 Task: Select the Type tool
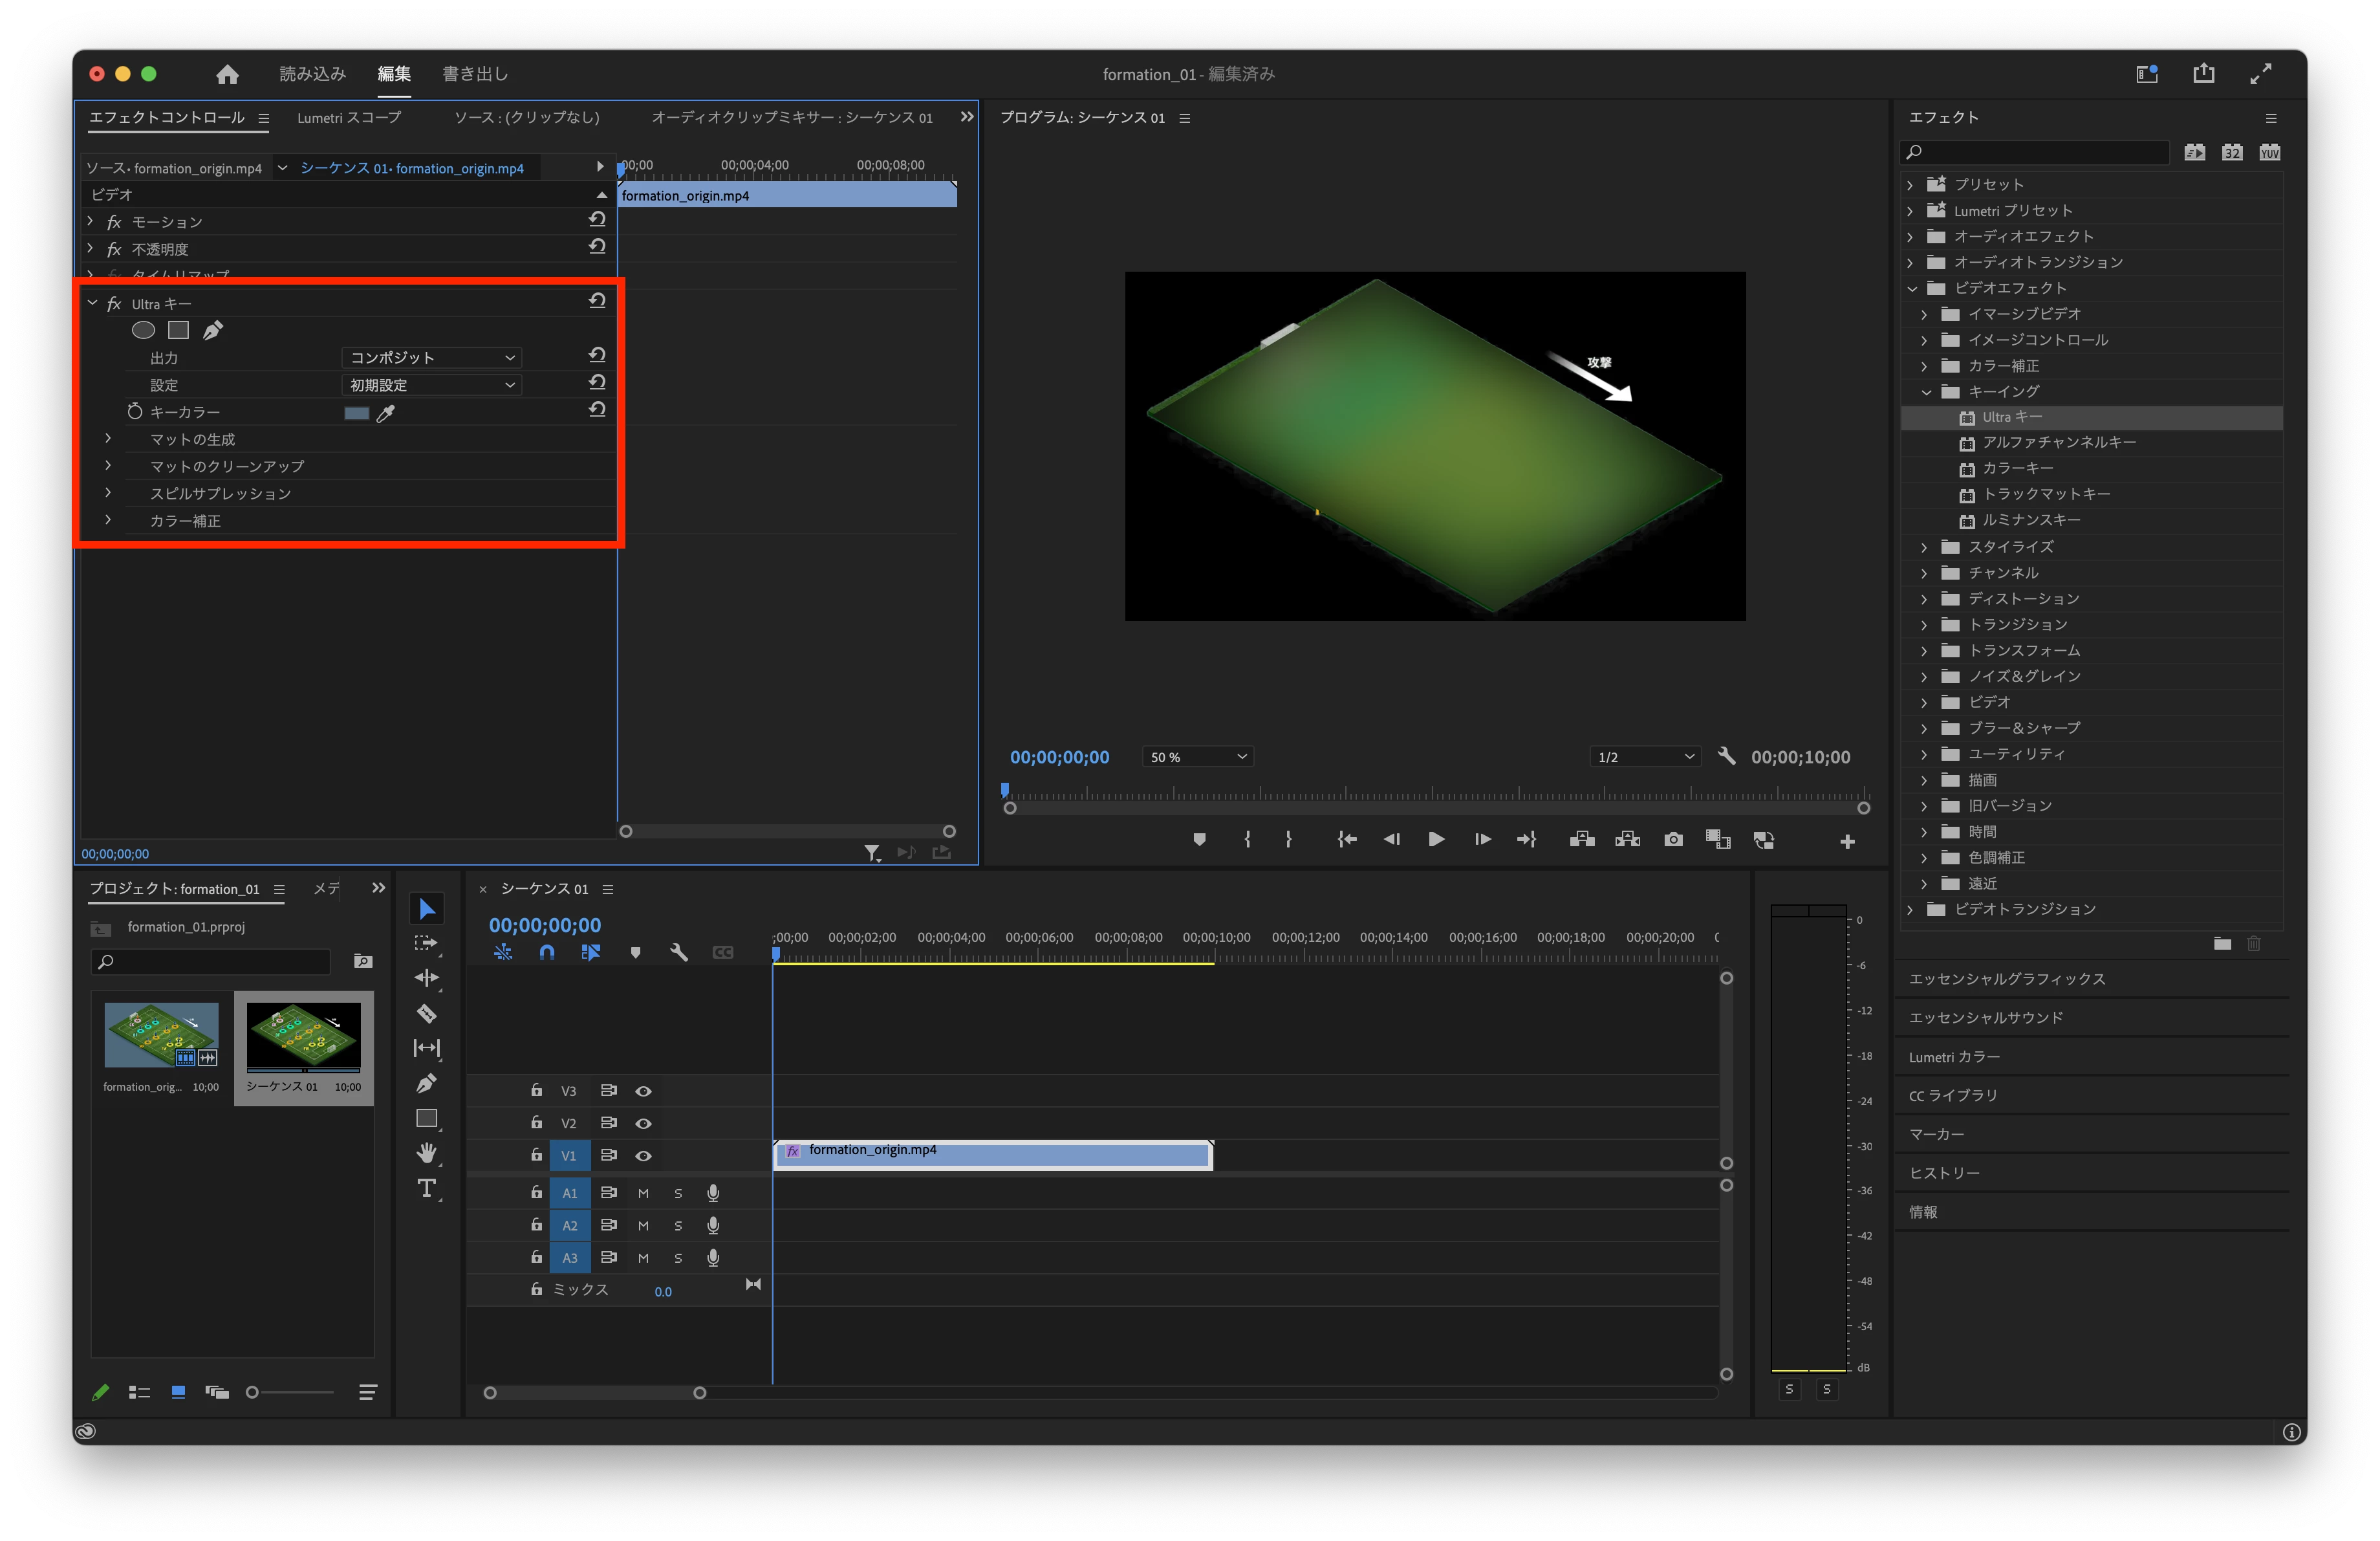[x=427, y=1188]
